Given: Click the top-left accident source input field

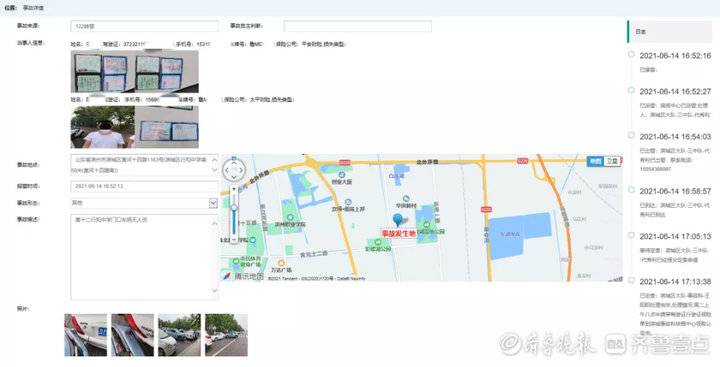Looking at the screenshot, I should coord(145,26).
